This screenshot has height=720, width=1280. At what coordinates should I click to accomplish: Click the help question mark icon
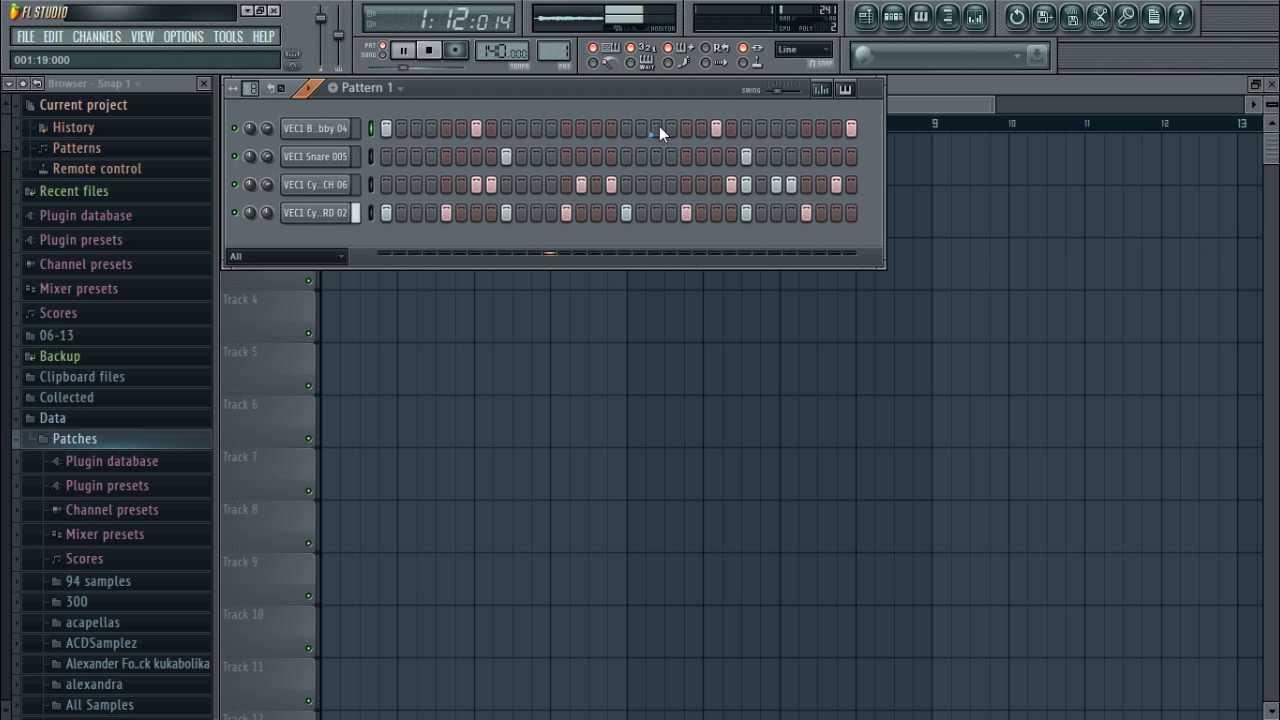pos(1180,16)
